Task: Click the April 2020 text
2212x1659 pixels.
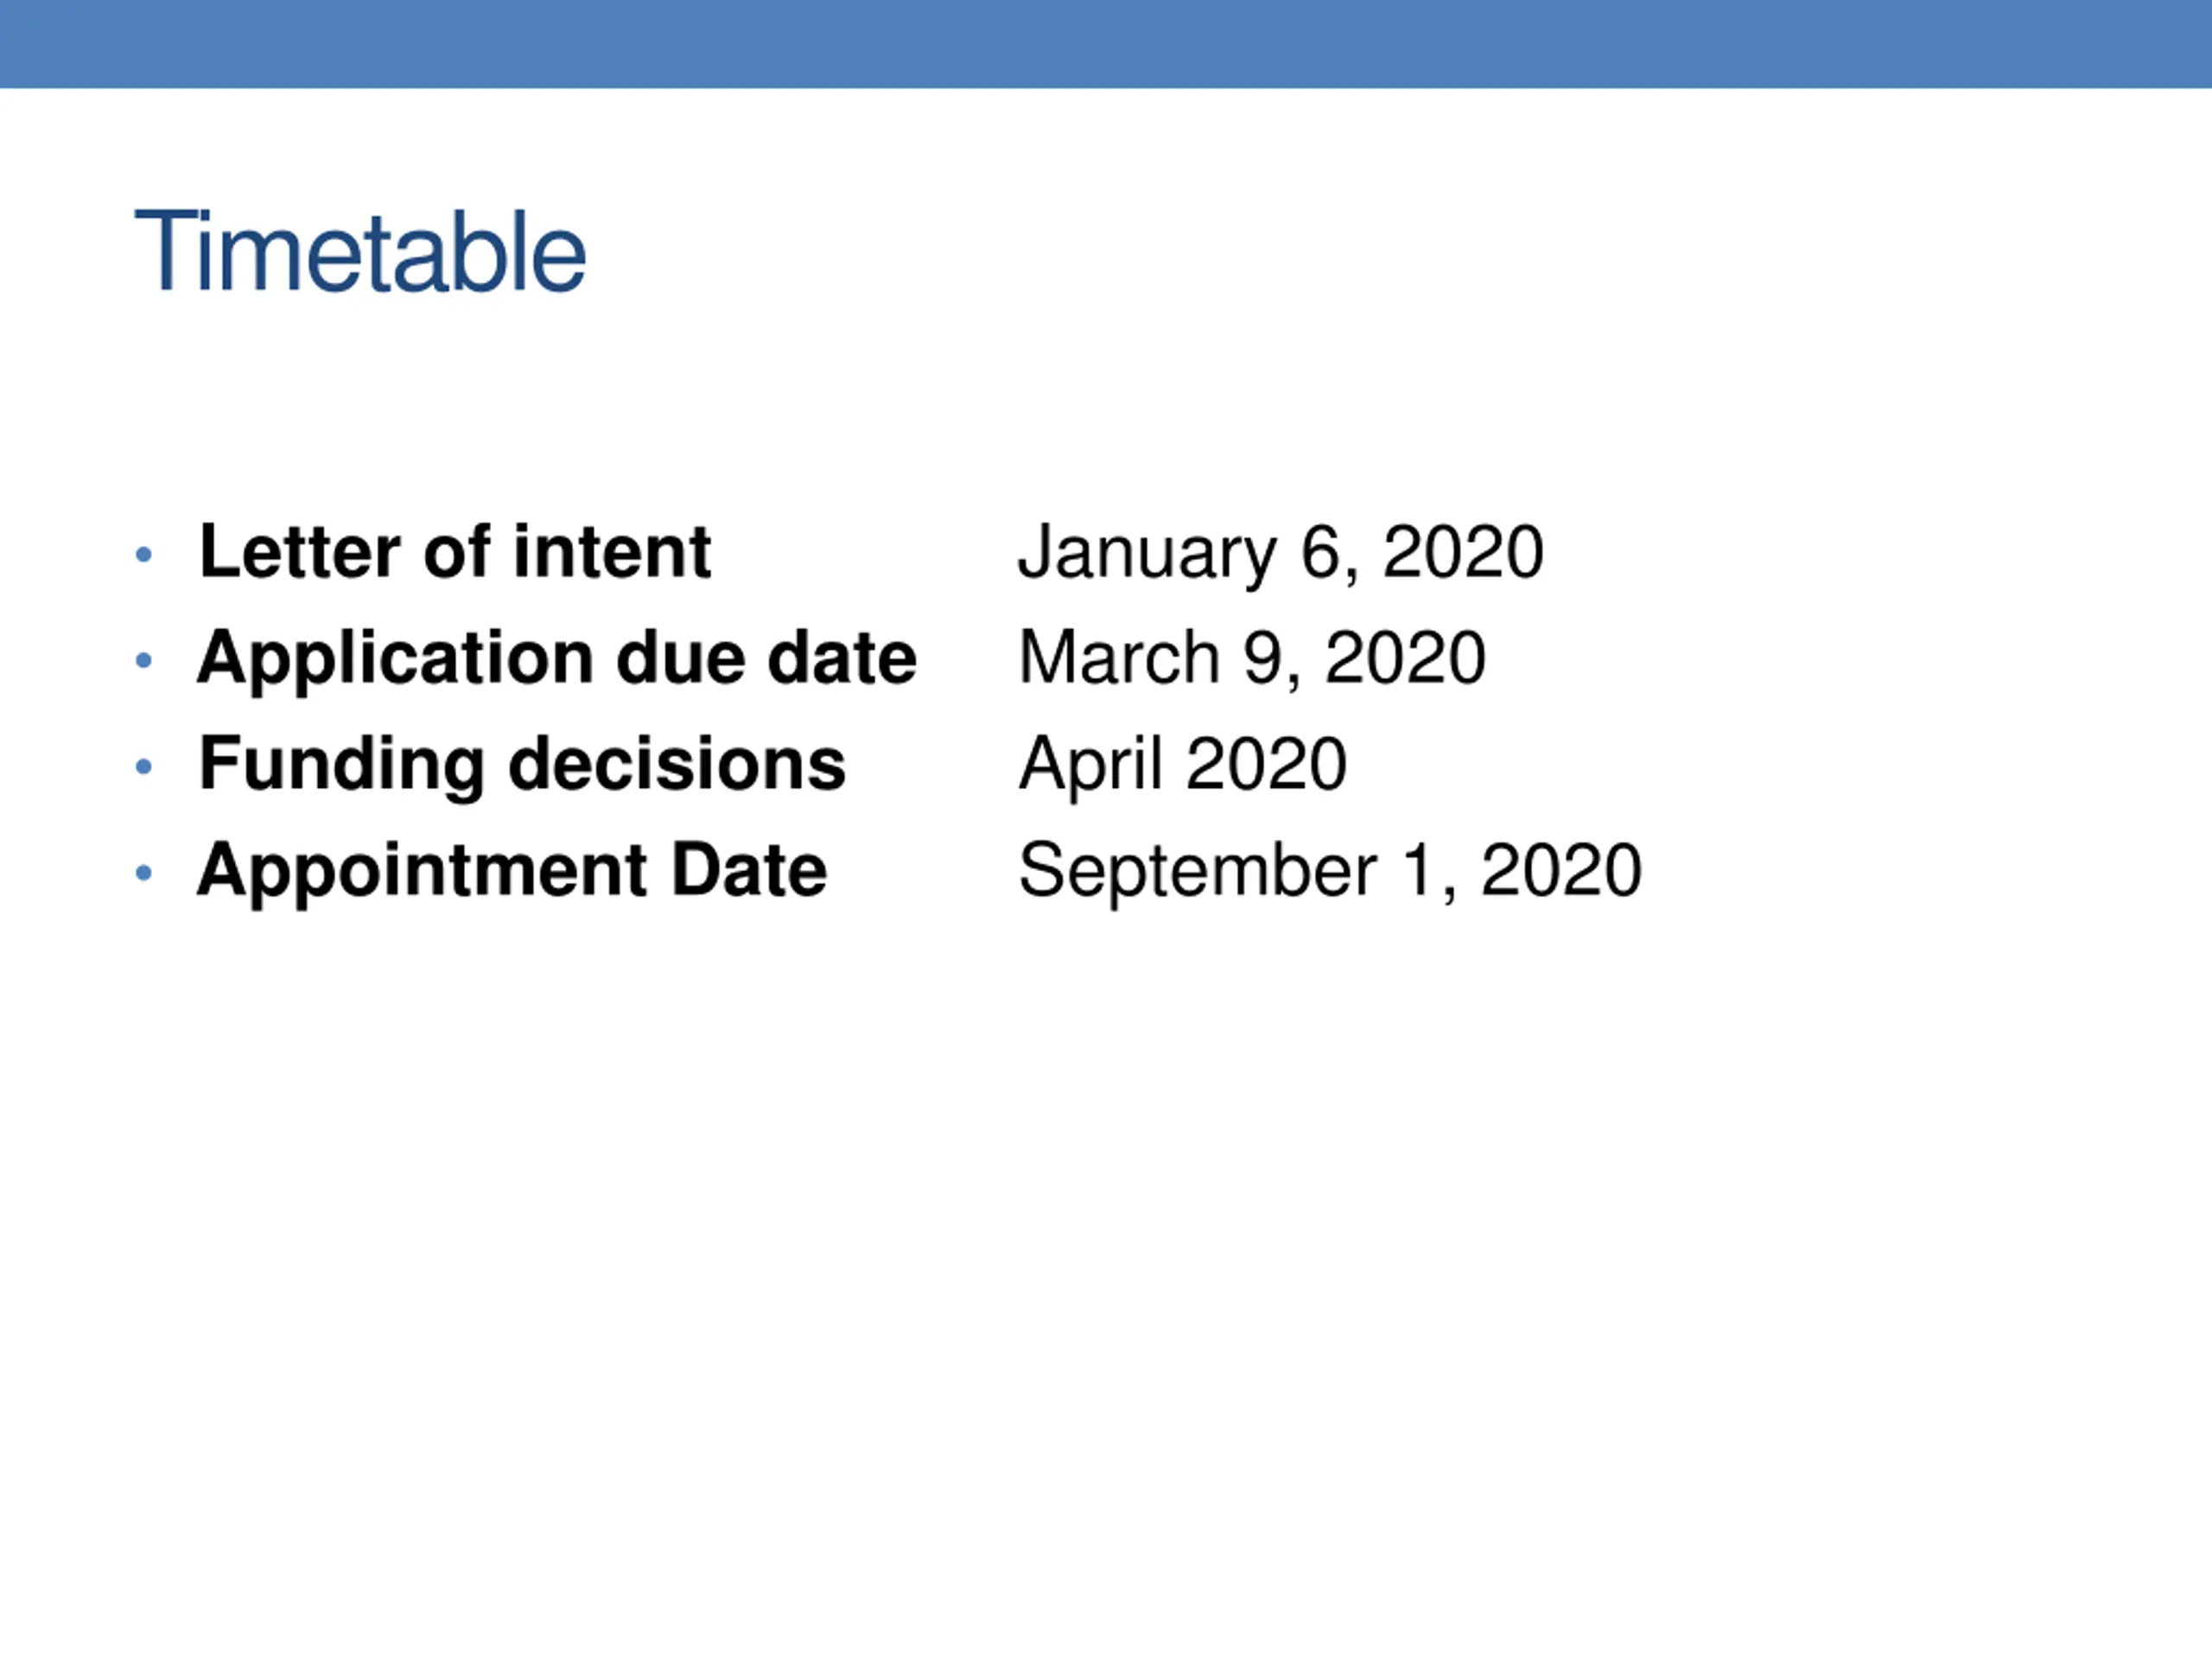Action: pos(1183,766)
